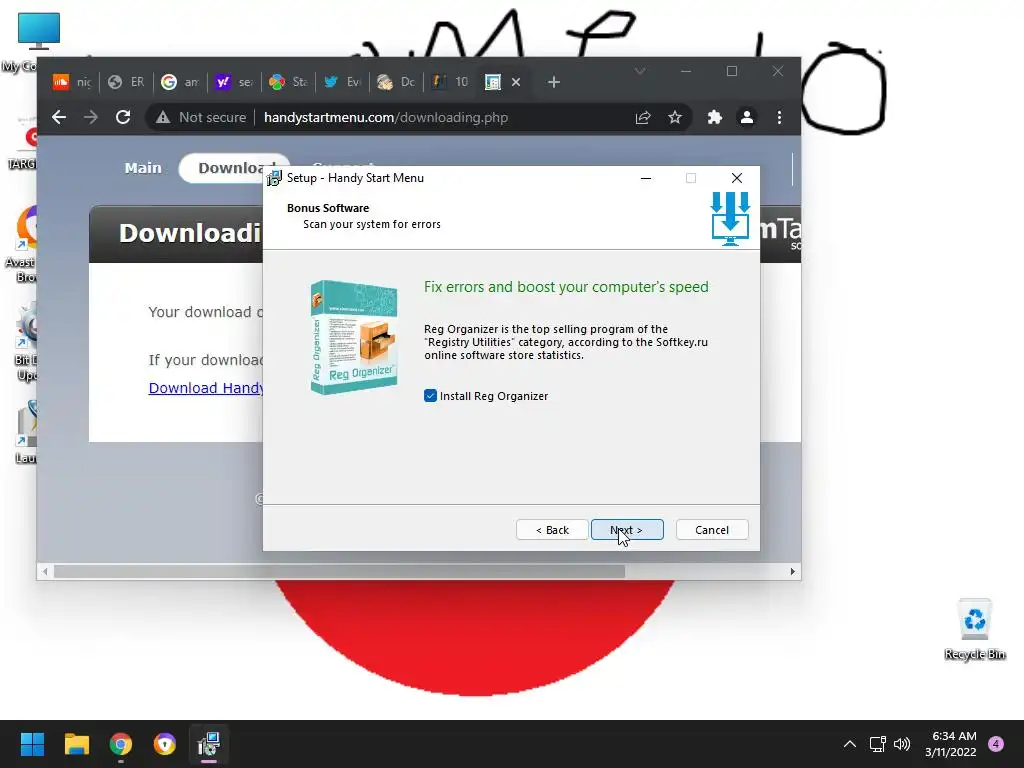
Task: Switch to the tab labeled 10
Action: (x=450, y=82)
